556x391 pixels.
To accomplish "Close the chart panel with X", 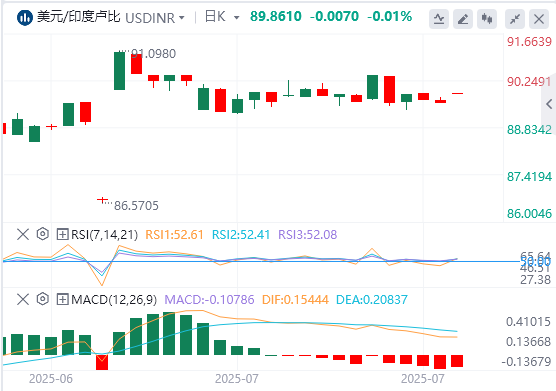I will (x=539, y=18).
